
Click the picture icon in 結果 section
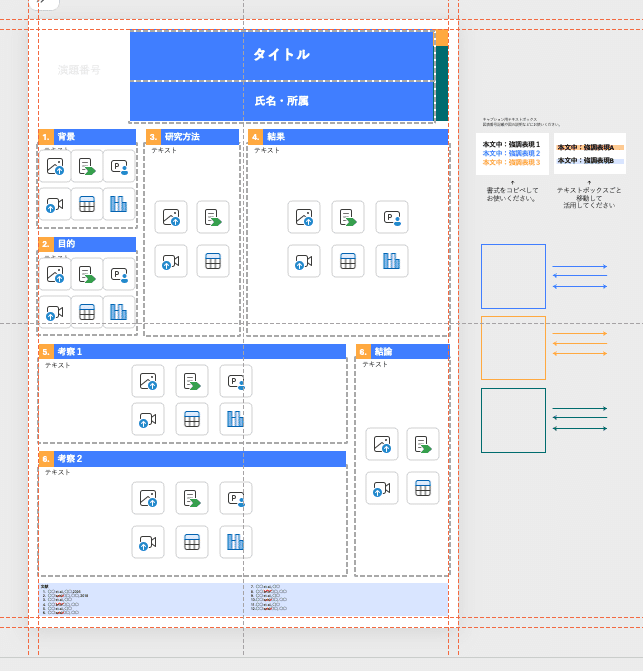(x=304, y=217)
